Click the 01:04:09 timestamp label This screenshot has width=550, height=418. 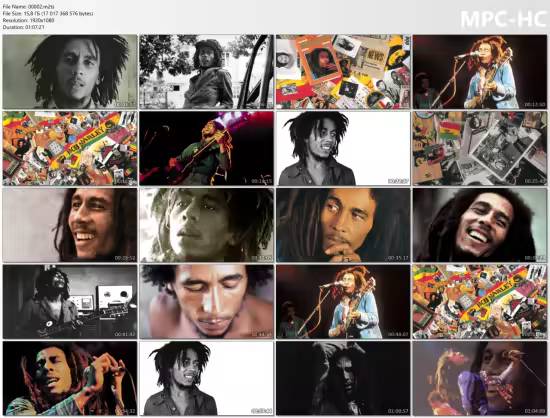tap(535, 411)
